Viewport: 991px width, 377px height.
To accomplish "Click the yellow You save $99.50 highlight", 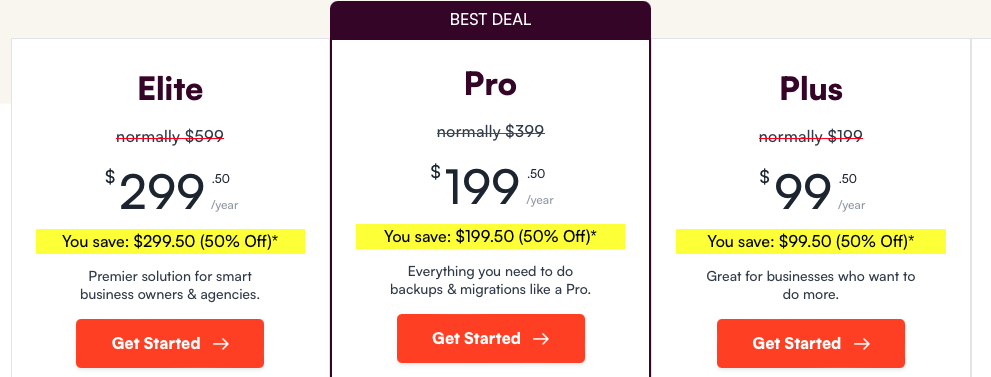I will tap(811, 241).
